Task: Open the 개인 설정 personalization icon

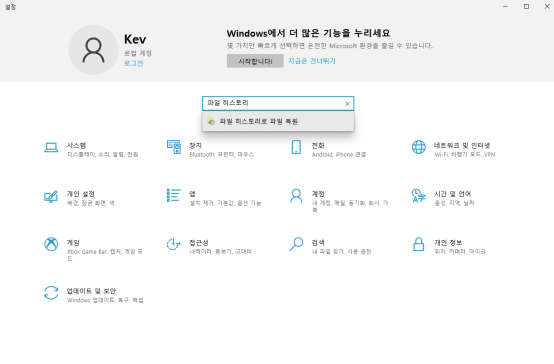Action: 51,196
